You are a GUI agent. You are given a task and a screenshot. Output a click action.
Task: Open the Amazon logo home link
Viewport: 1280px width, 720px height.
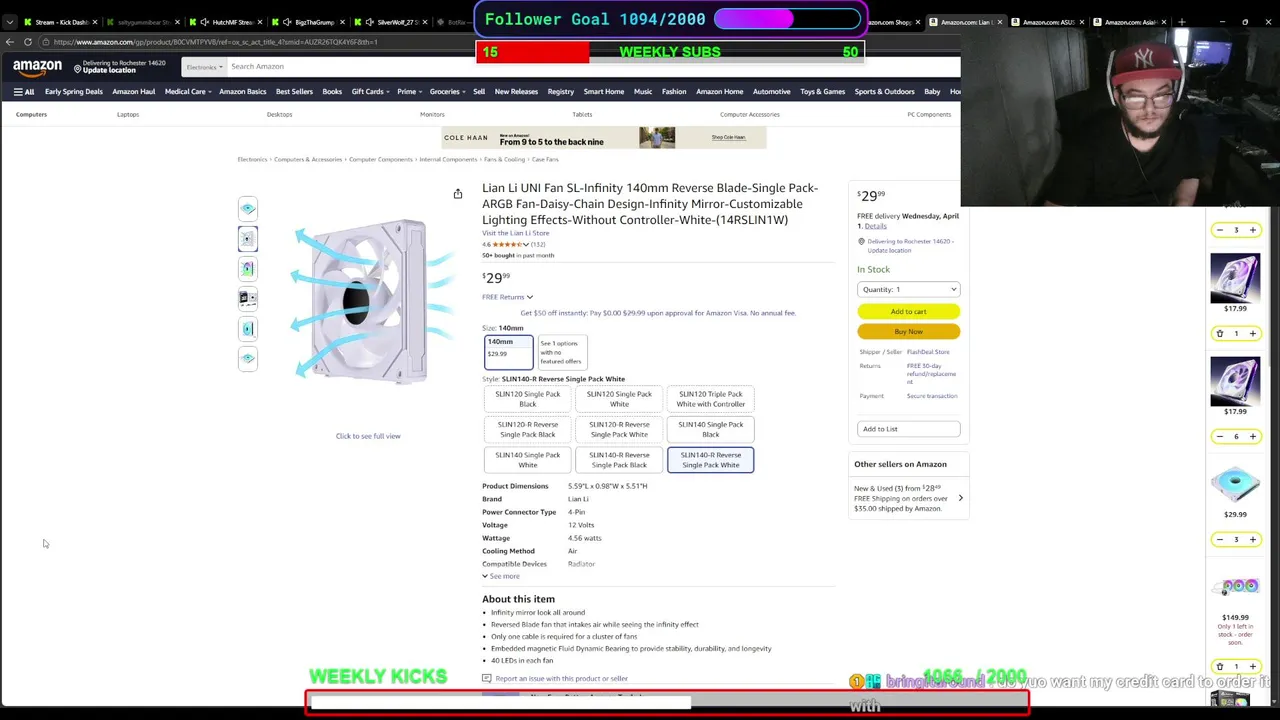click(x=37, y=67)
